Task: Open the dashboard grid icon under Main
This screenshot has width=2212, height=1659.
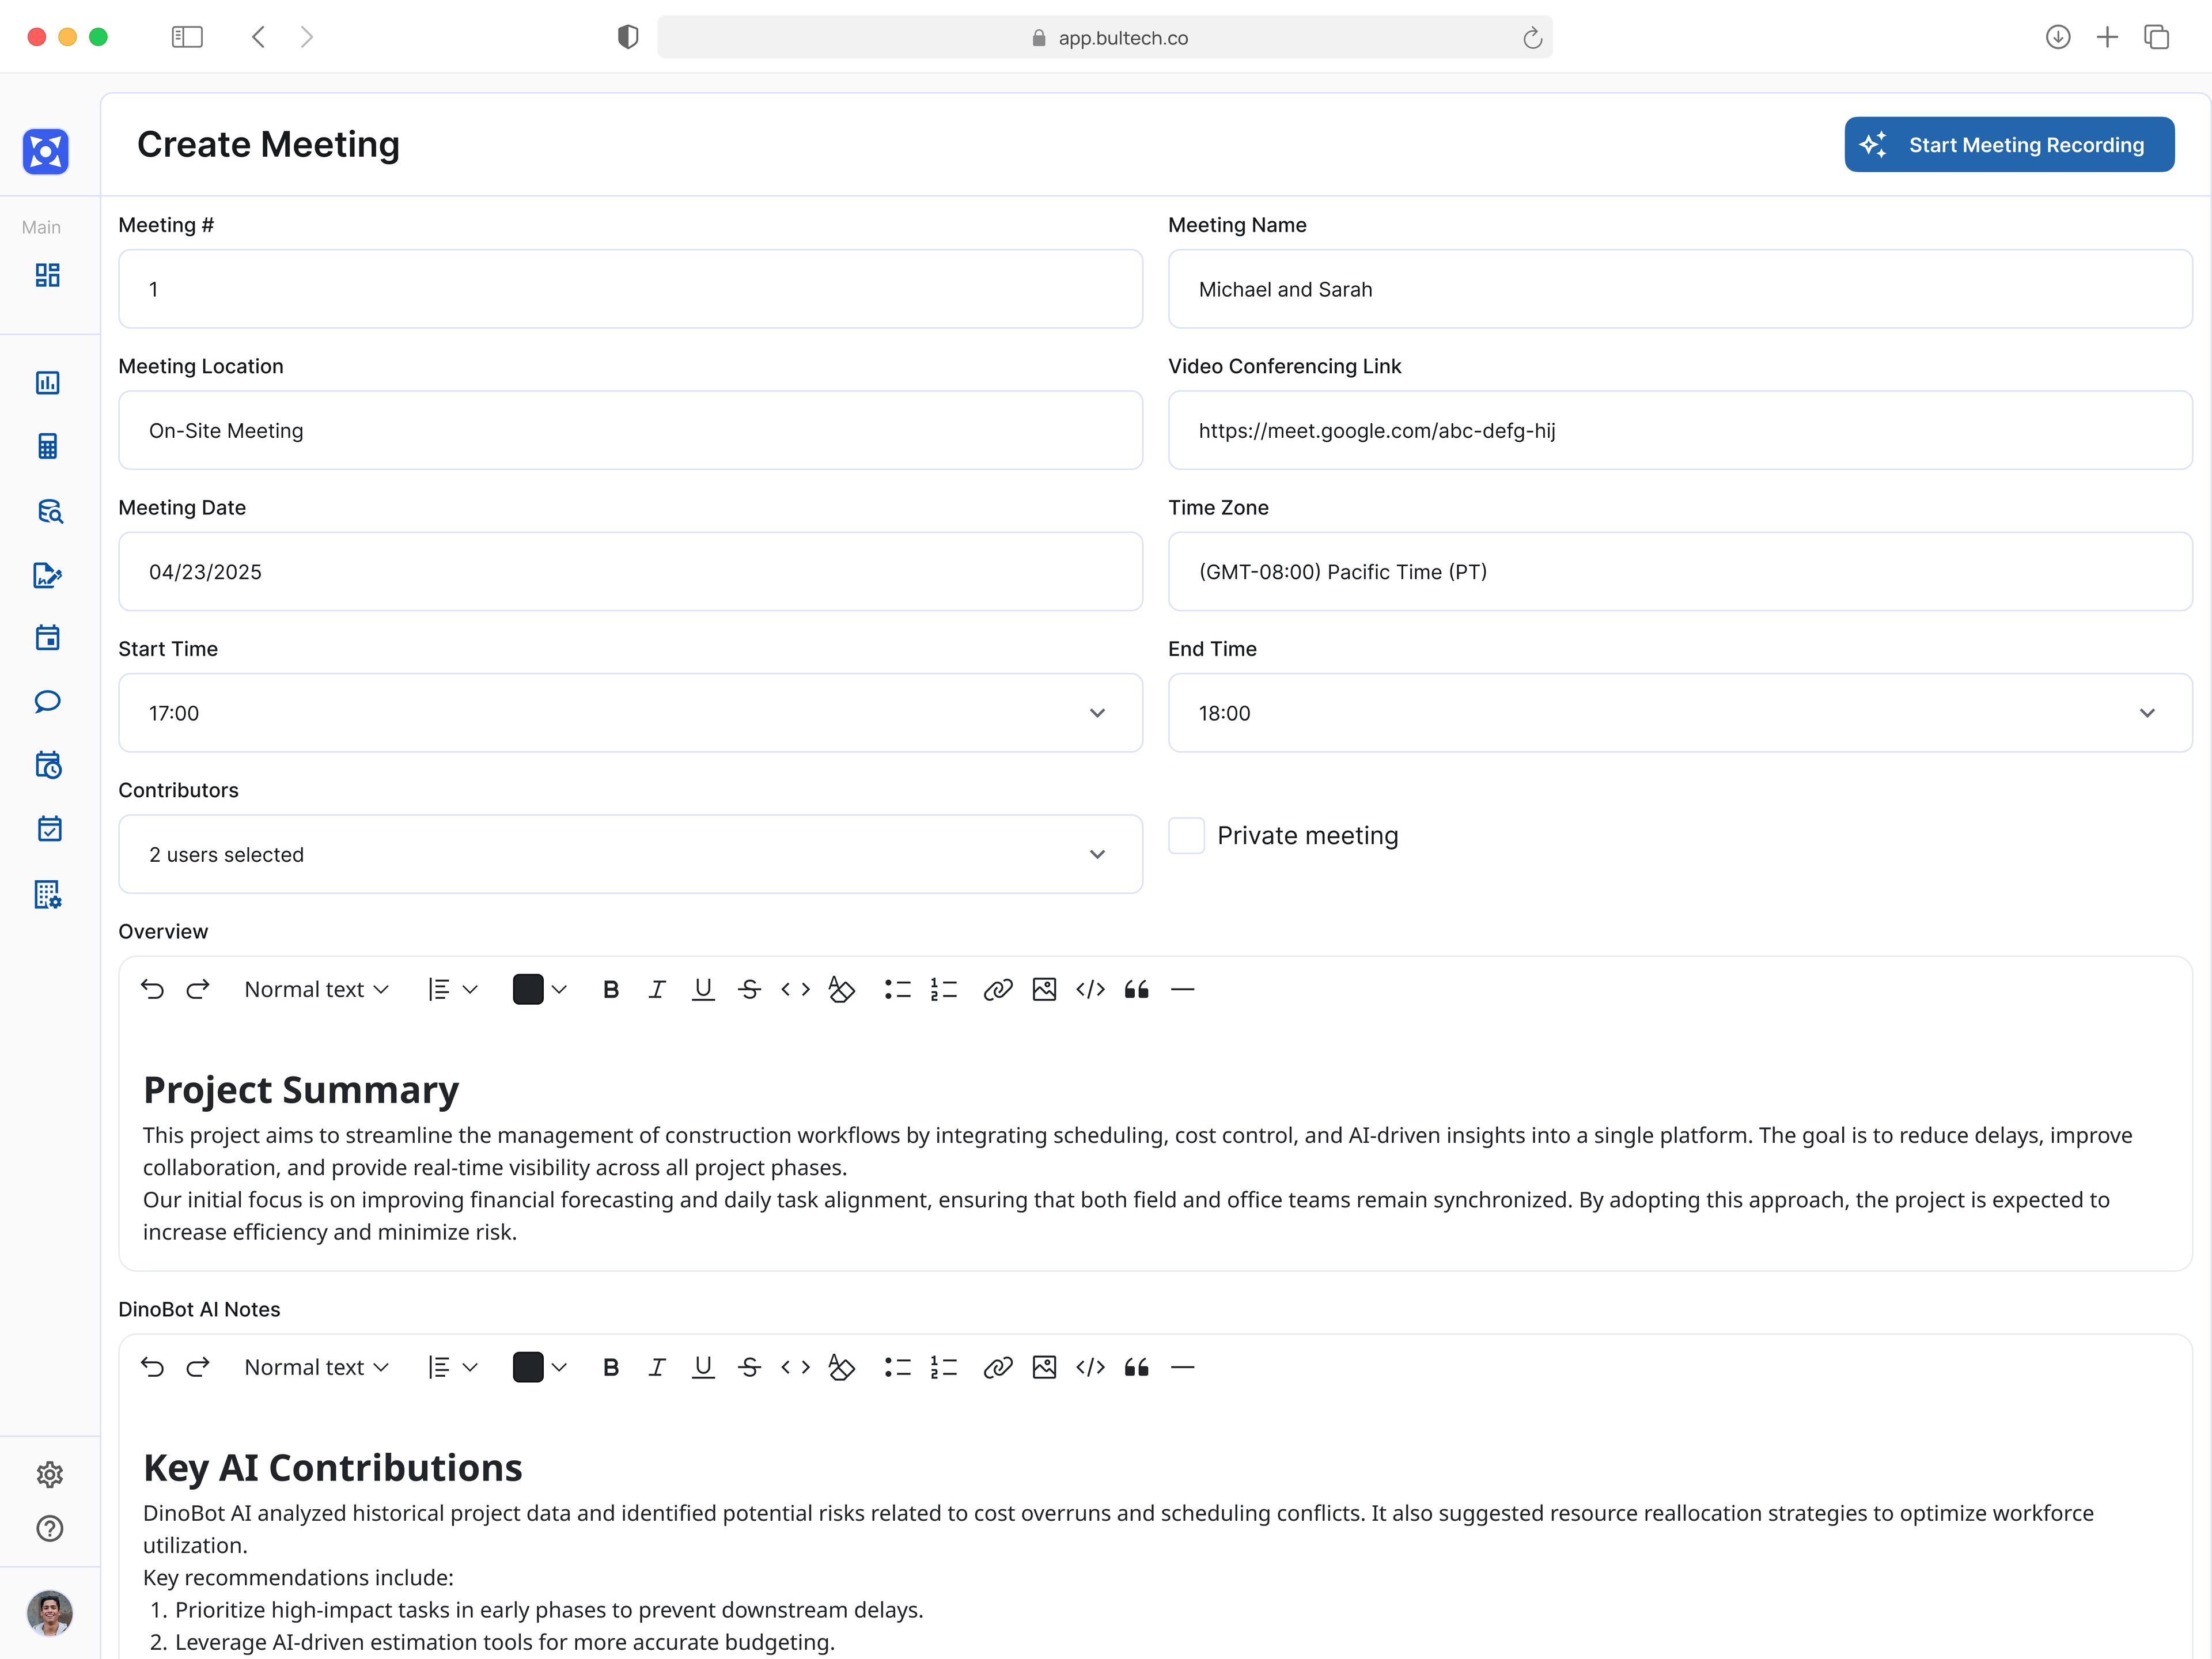Action: click(x=47, y=275)
